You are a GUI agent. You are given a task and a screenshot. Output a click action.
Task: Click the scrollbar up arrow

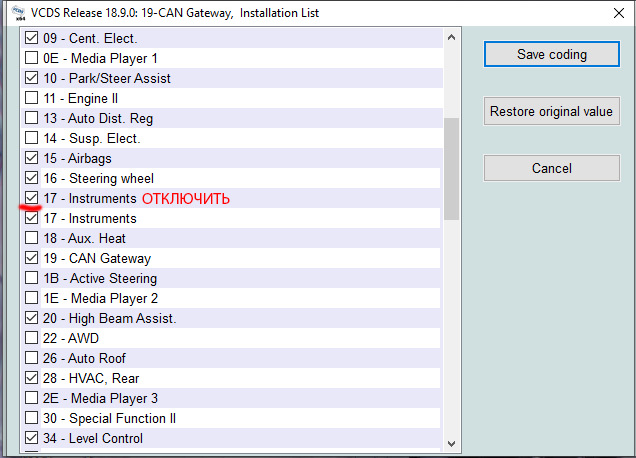(x=451, y=38)
